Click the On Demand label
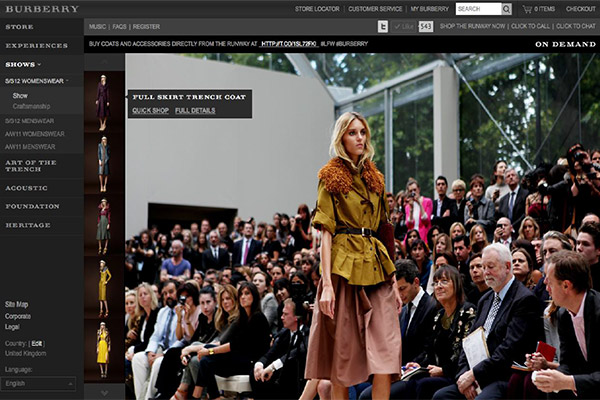 [565, 44]
